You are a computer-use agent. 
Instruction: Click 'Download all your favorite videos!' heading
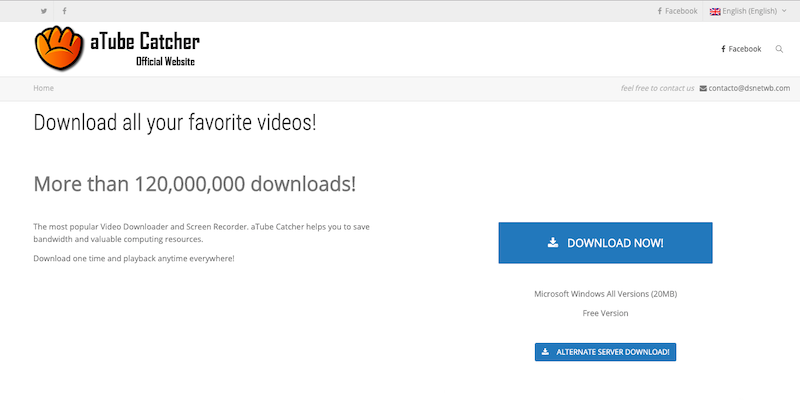(174, 122)
